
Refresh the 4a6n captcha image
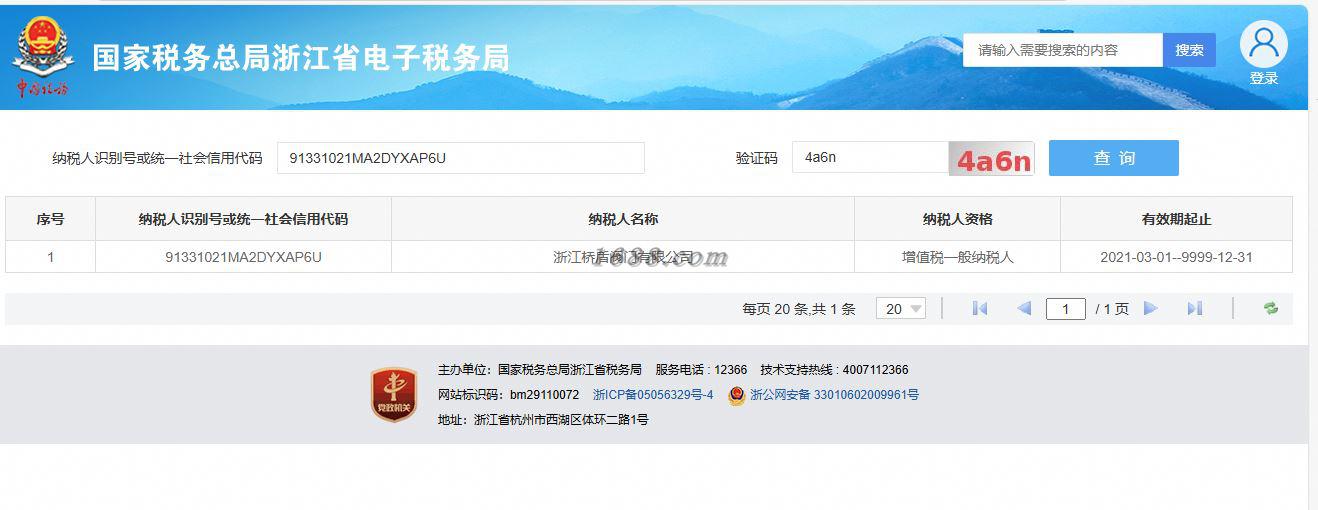[x=991, y=159]
